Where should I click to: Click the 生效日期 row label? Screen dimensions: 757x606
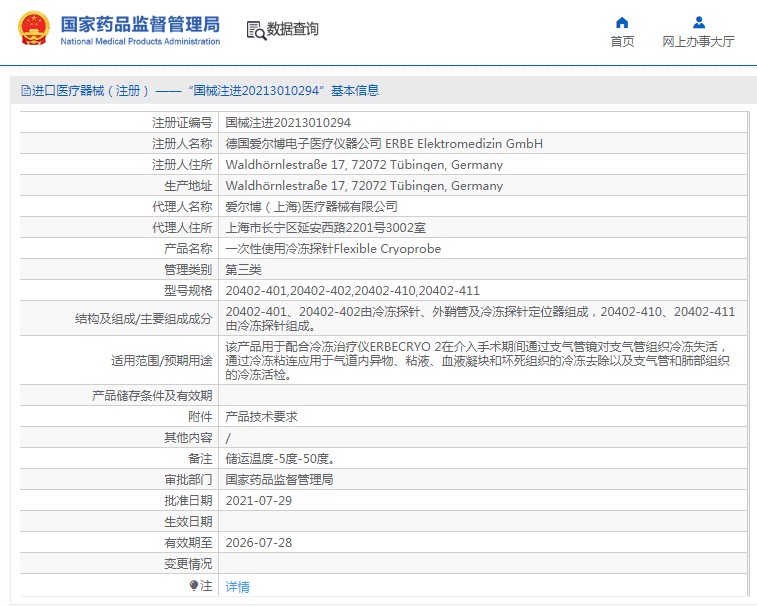coord(188,522)
